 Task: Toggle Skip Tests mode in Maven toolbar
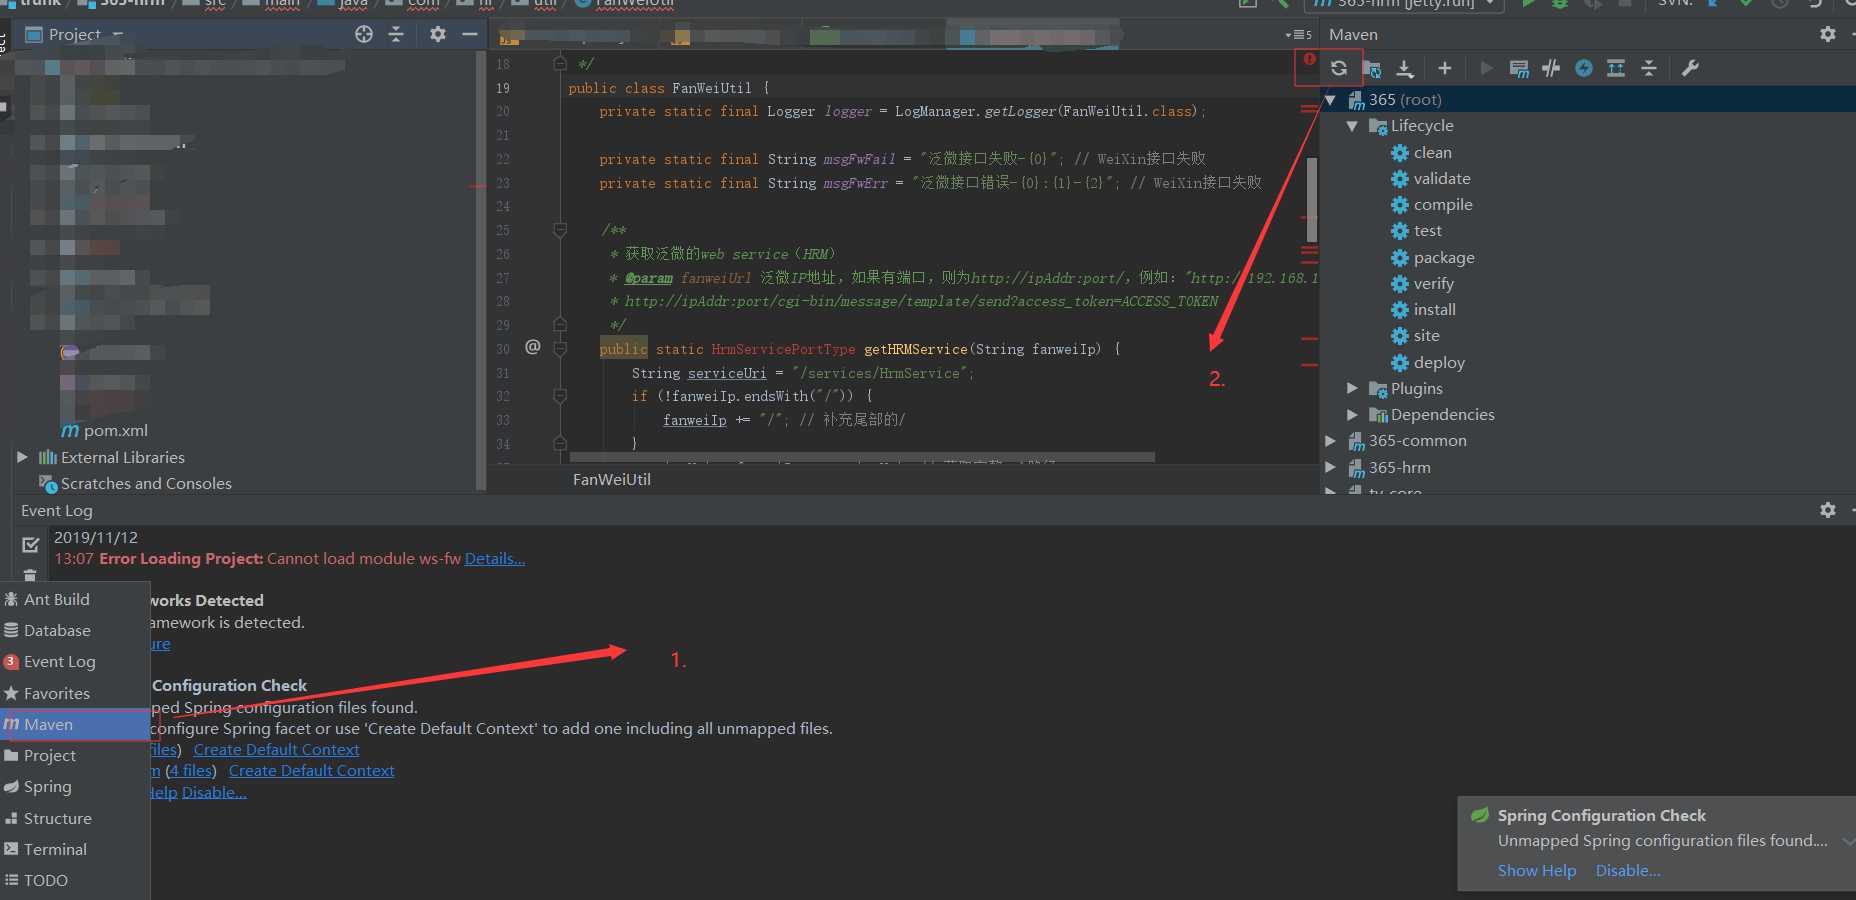coord(1584,68)
